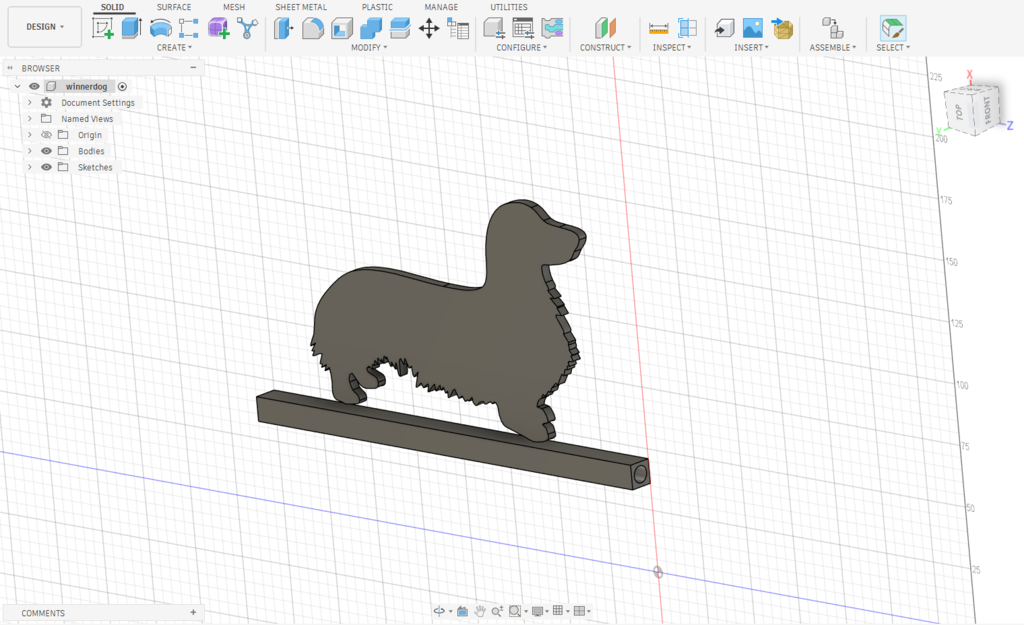Open the INSERT dropdown menu
1024x625 pixels.
point(751,48)
